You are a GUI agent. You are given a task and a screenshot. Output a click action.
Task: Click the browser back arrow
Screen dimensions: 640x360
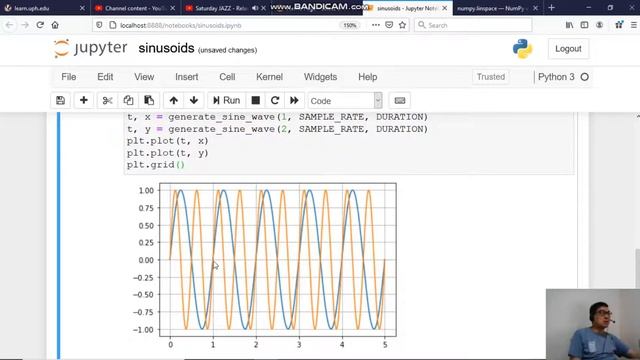[x=9, y=25]
